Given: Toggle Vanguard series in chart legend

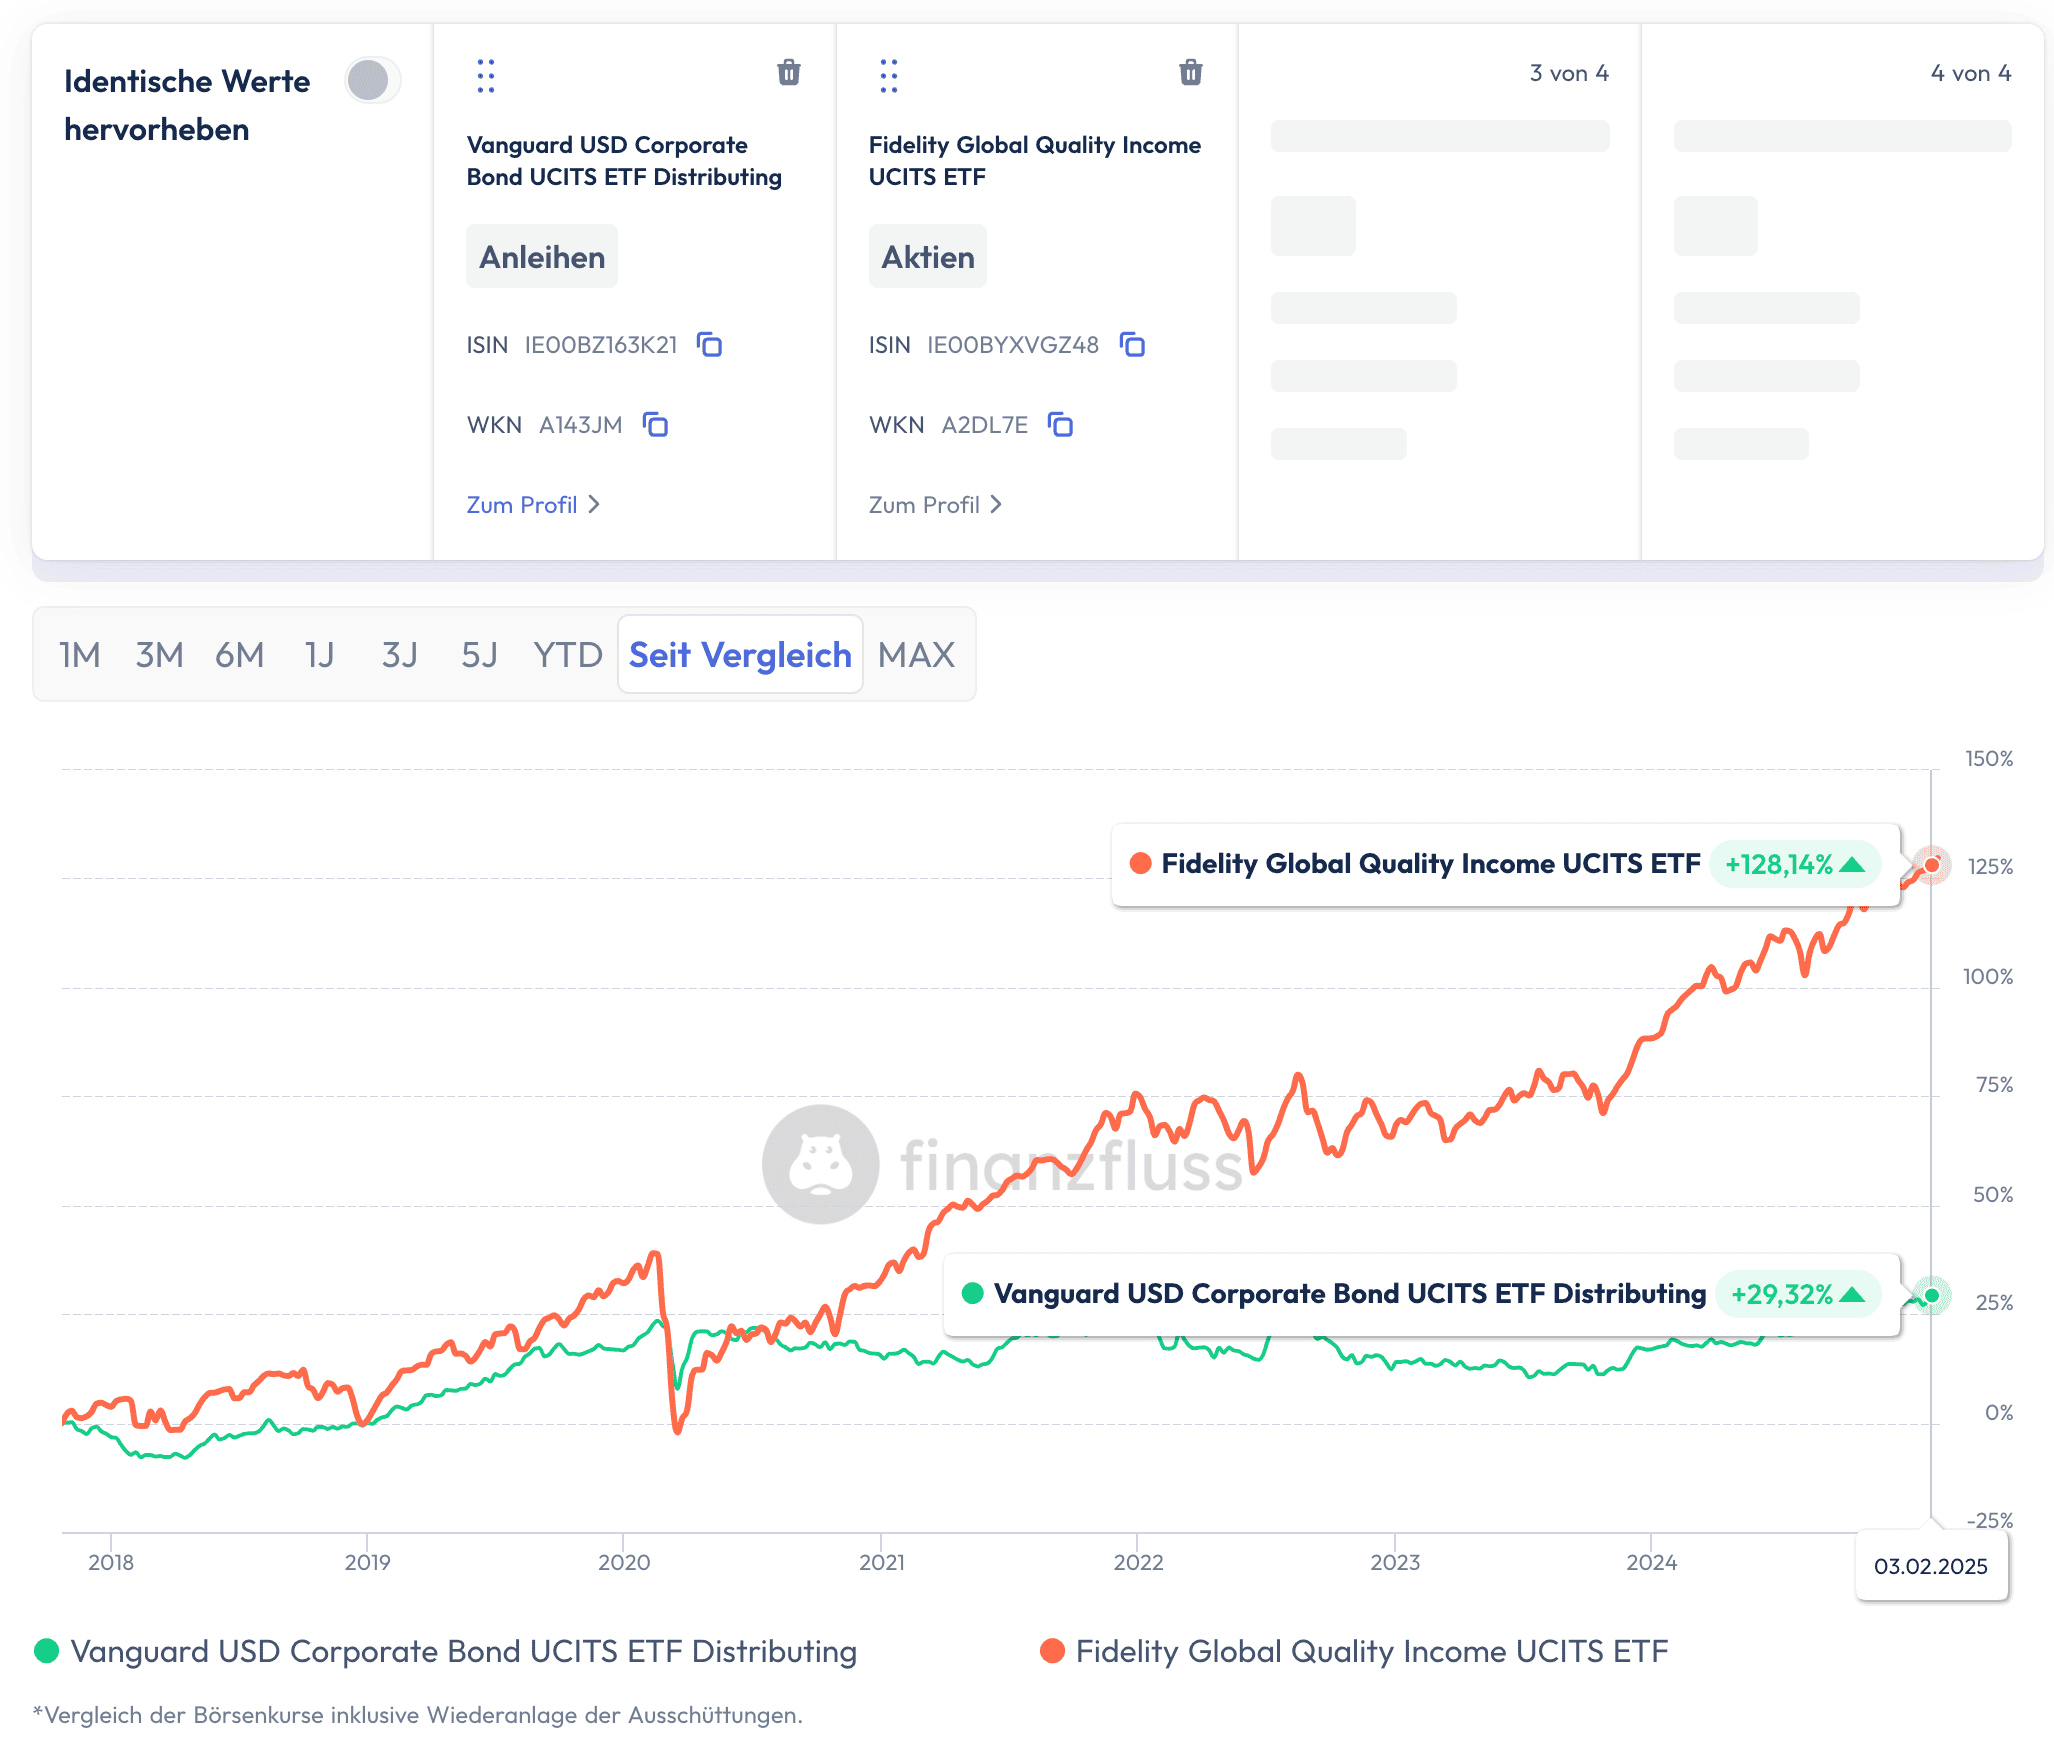Looking at the screenshot, I should tap(446, 1651).
